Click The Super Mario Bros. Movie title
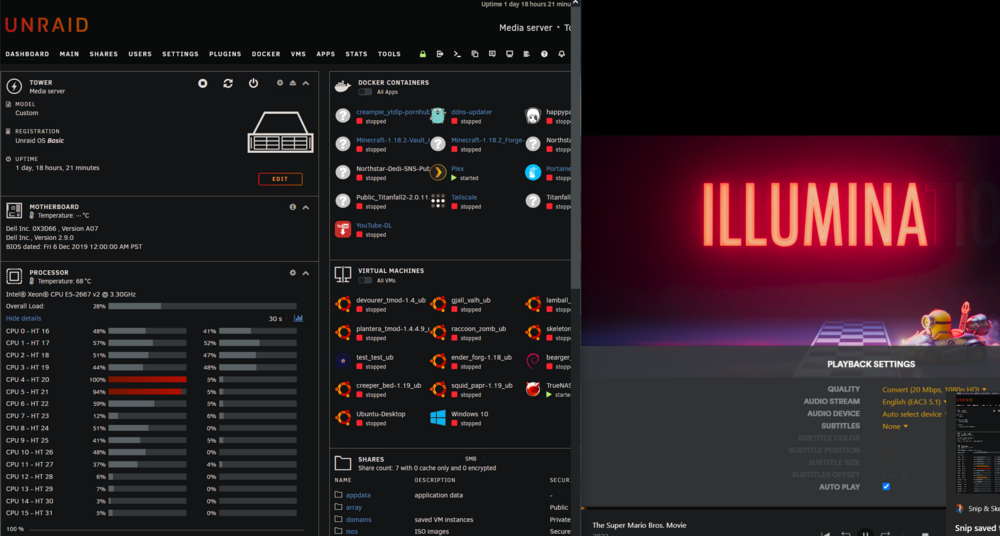The height and width of the screenshot is (536, 1000). [639, 525]
